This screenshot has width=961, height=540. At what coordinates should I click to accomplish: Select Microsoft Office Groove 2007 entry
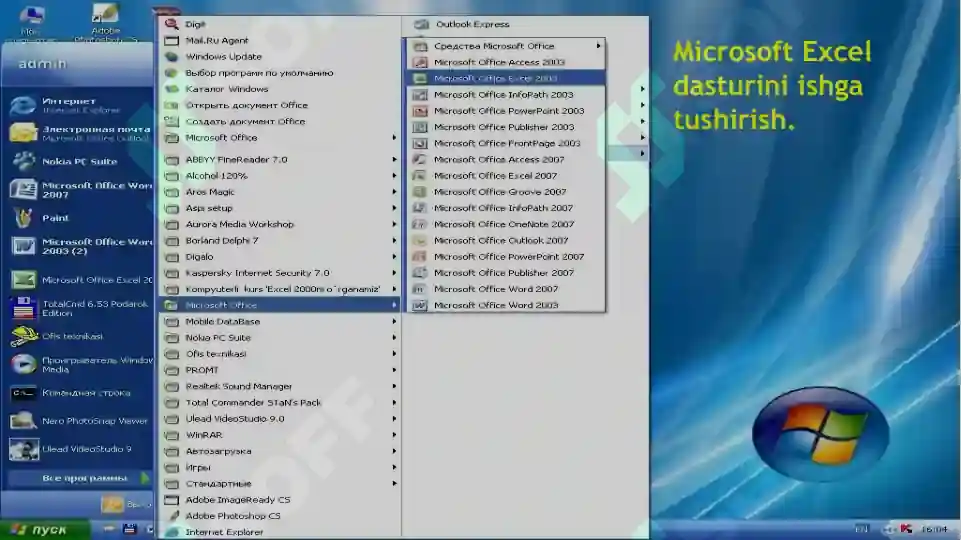pyautogui.click(x=506, y=192)
